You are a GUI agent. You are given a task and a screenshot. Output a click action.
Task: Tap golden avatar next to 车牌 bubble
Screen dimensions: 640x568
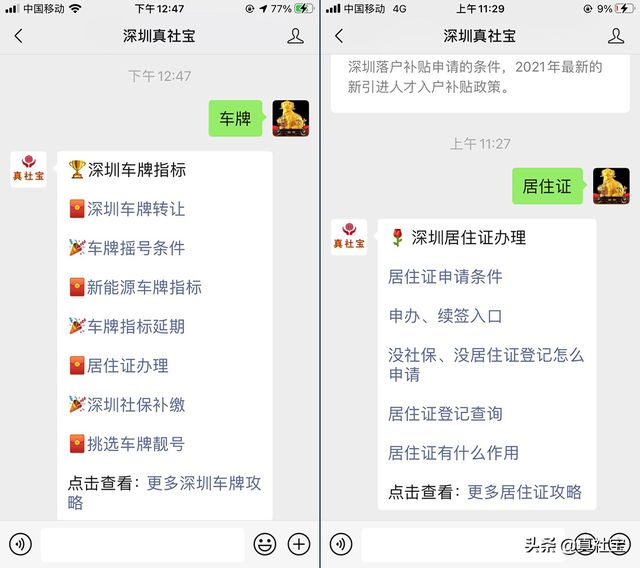click(291, 118)
